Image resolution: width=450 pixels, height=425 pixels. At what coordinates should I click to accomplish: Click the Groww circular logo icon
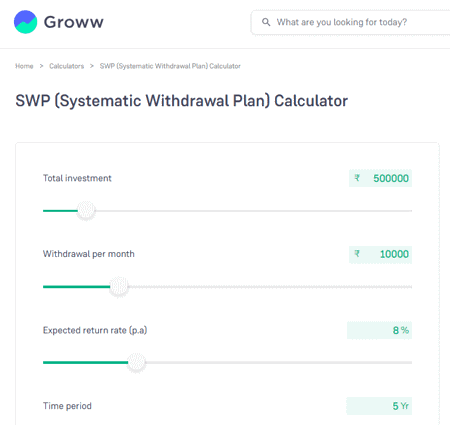pos(25,22)
